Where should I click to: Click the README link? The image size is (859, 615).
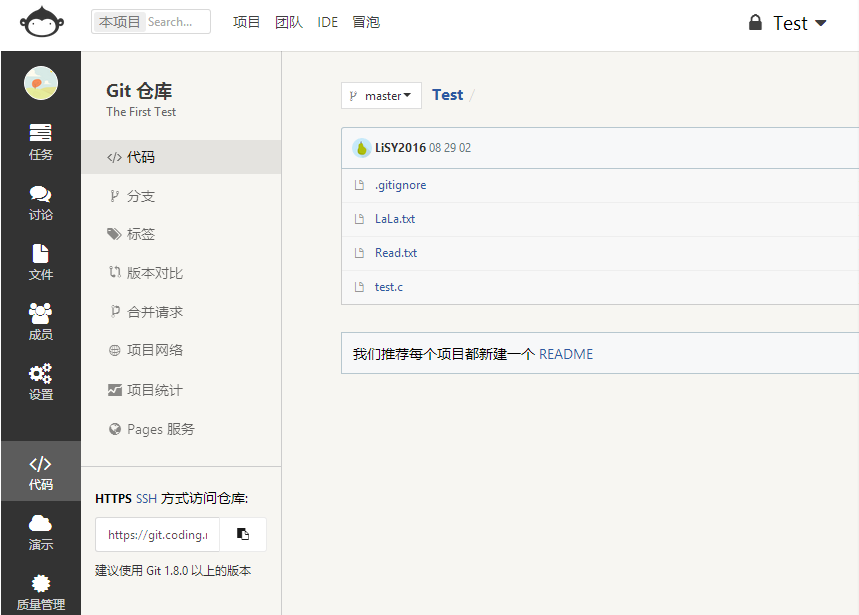tap(566, 354)
